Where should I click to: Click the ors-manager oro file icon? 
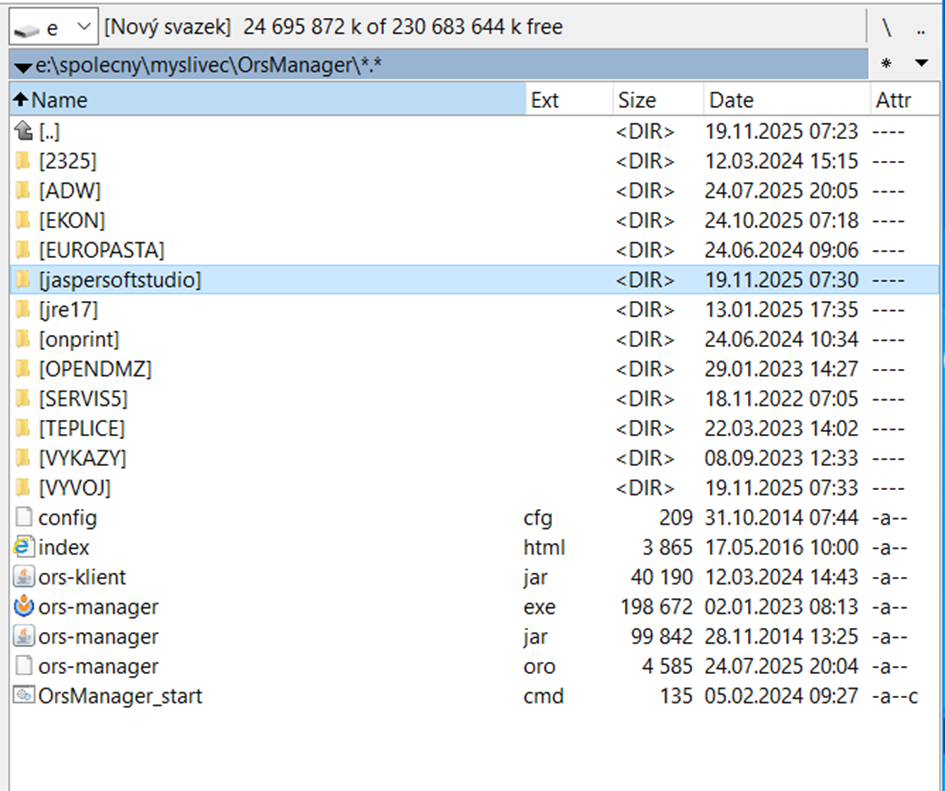[24, 666]
